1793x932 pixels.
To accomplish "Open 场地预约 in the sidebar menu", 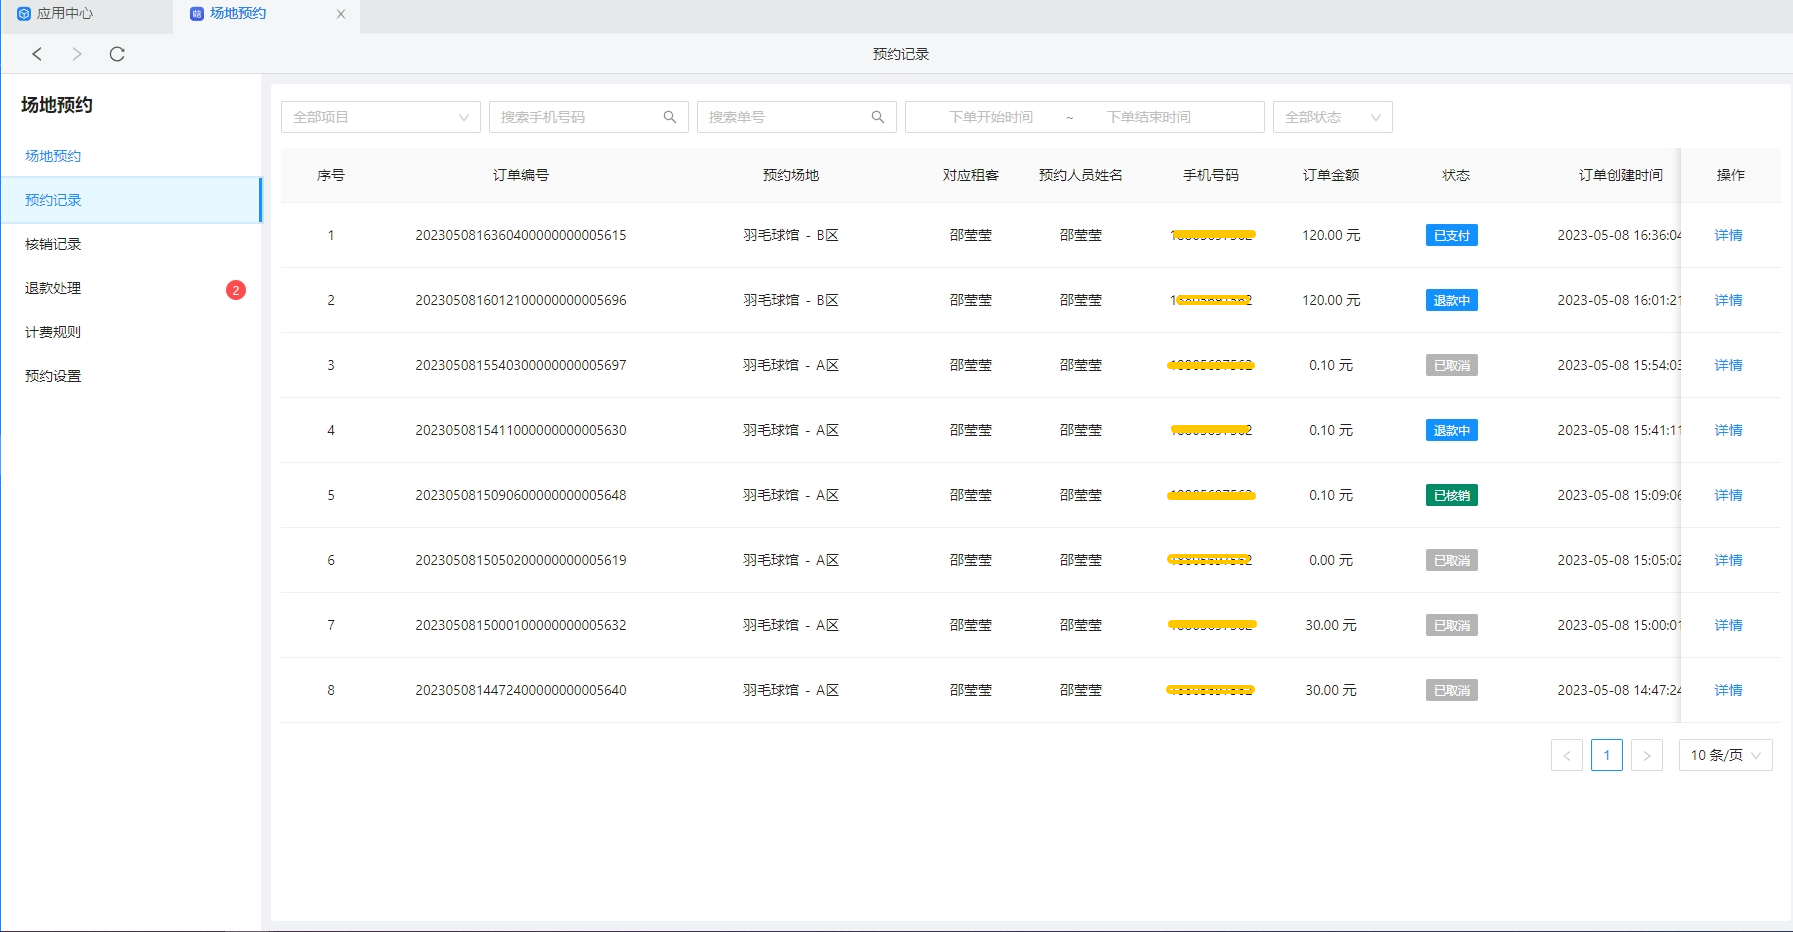I will pyautogui.click(x=53, y=156).
